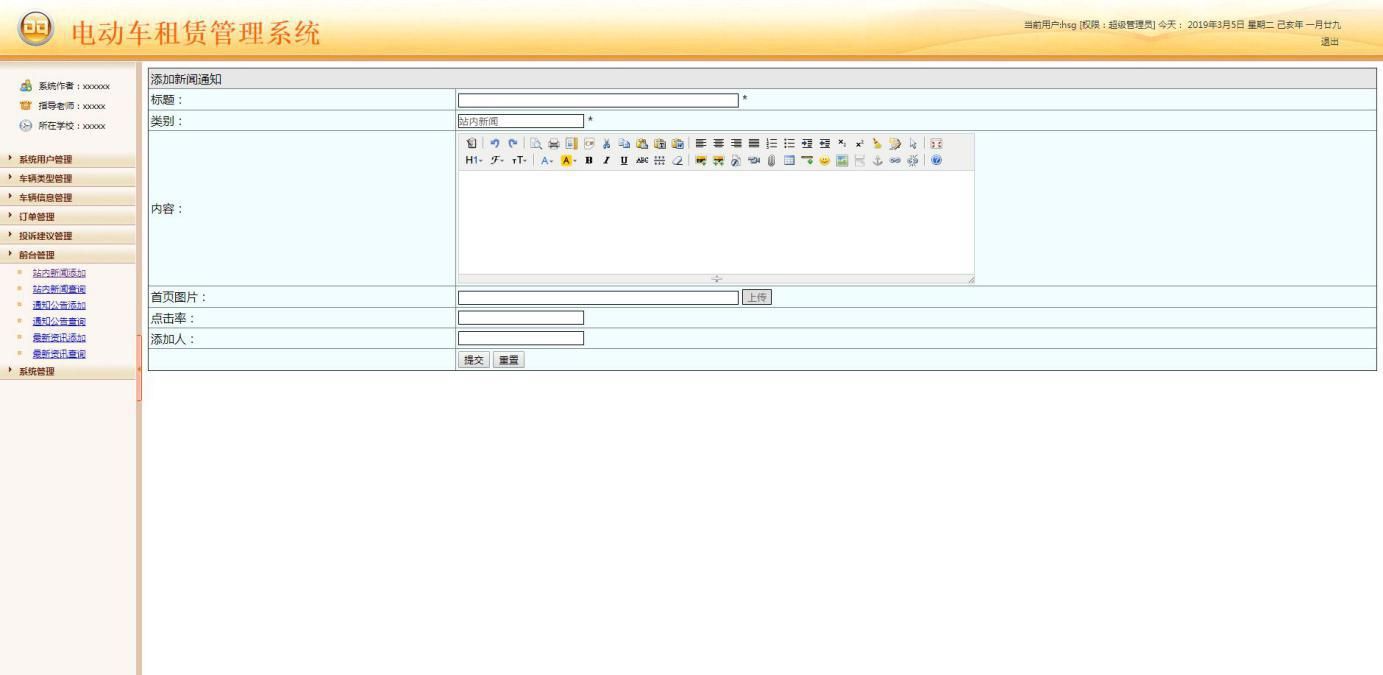Attach a file via the paperclip icon
Screen dimensions: 1383x675
tap(771, 160)
